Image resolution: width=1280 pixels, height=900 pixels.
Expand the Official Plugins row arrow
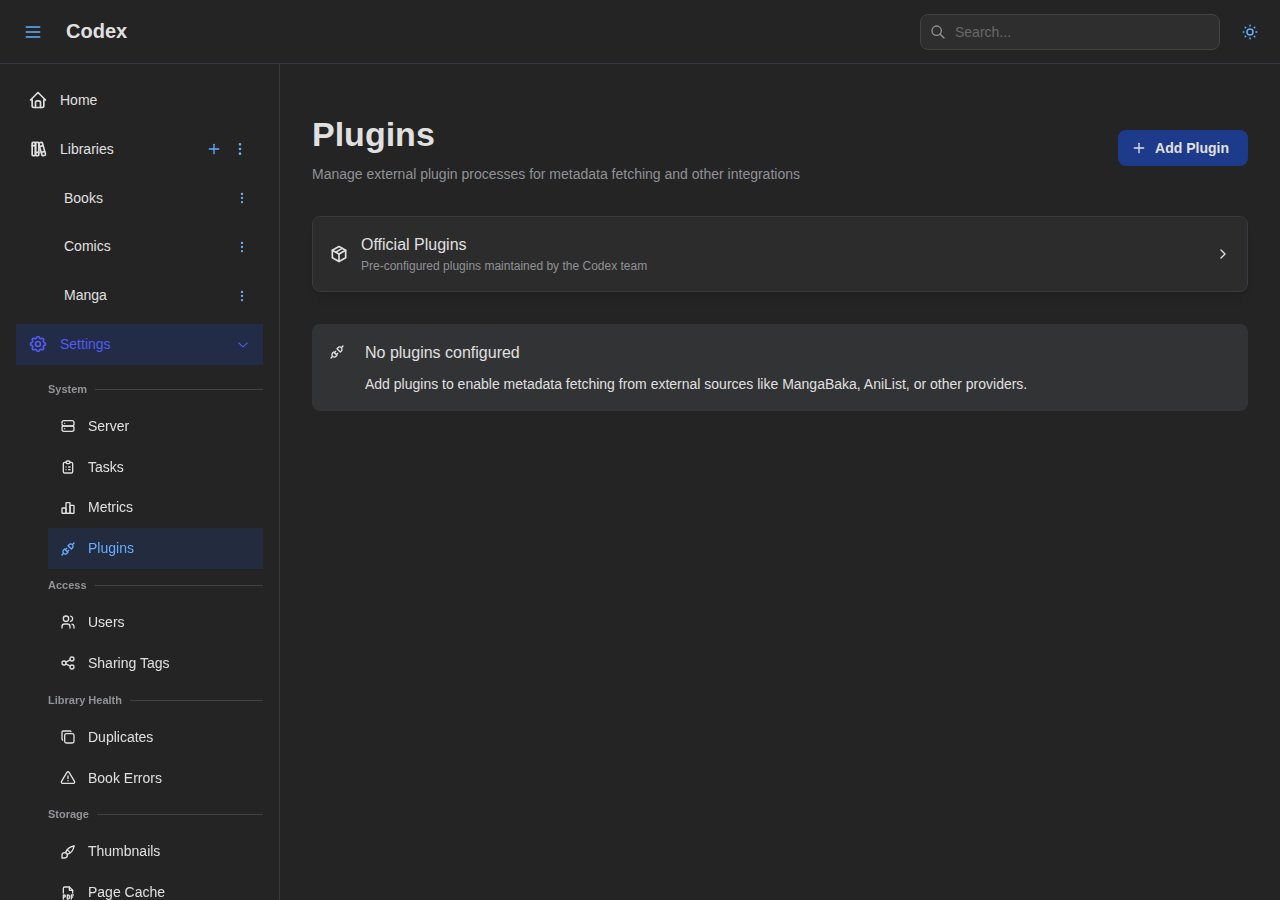pyautogui.click(x=1222, y=254)
